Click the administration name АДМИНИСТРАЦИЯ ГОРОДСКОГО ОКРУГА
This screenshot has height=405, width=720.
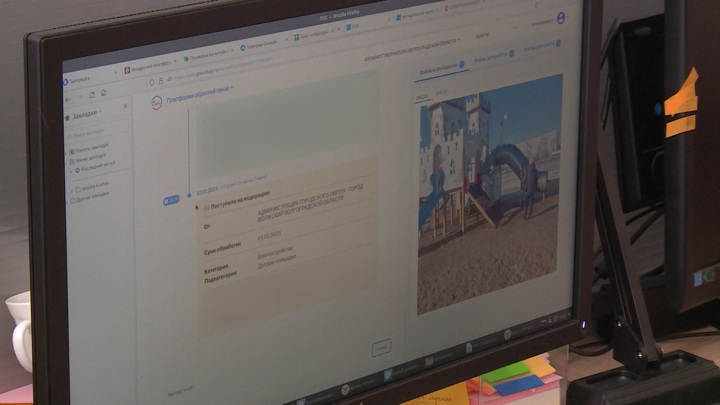[x=310, y=202]
